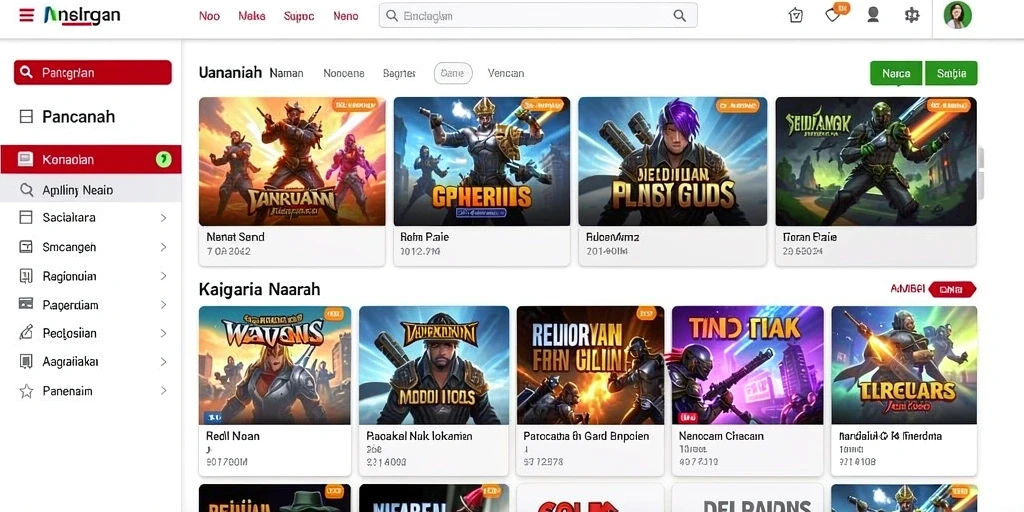Click the pencil icon beside Peclosiian

point(26,333)
